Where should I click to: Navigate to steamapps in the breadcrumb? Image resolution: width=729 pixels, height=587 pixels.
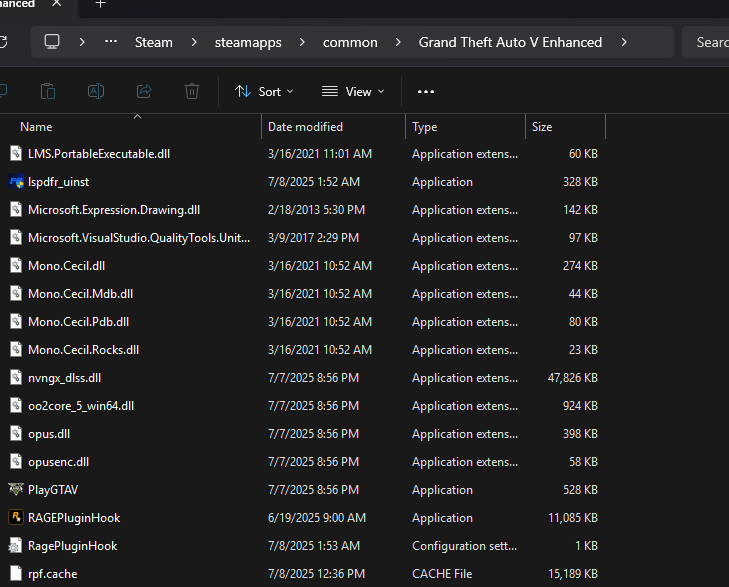click(x=248, y=42)
